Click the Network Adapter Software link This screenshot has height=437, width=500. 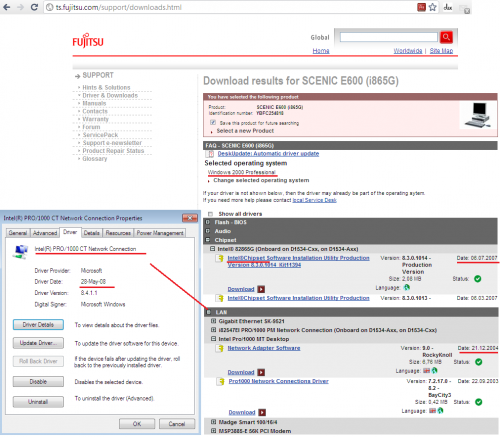pos(264,348)
